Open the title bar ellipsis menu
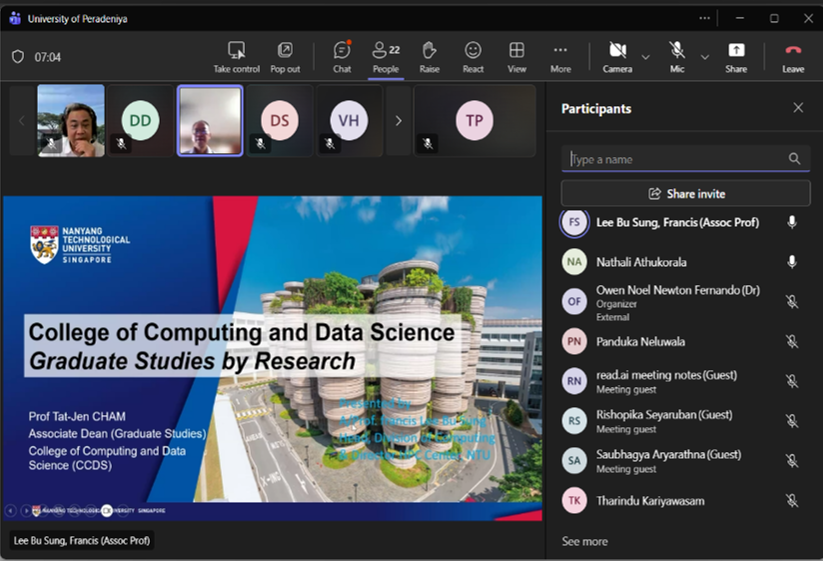Image resolution: width=823 pixels, height=561 pixels. [x=704, y=18]
